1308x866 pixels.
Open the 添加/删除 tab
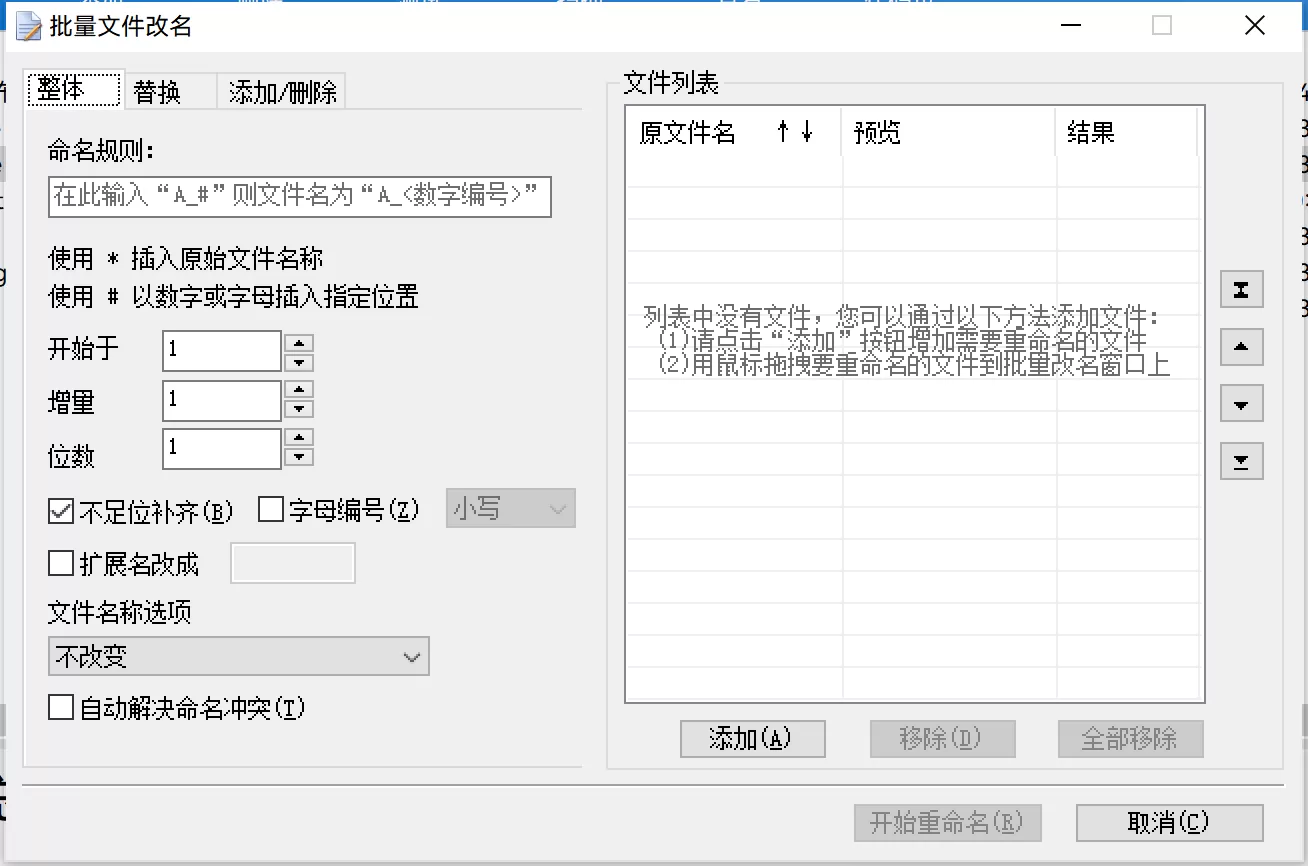coord(283,92)
